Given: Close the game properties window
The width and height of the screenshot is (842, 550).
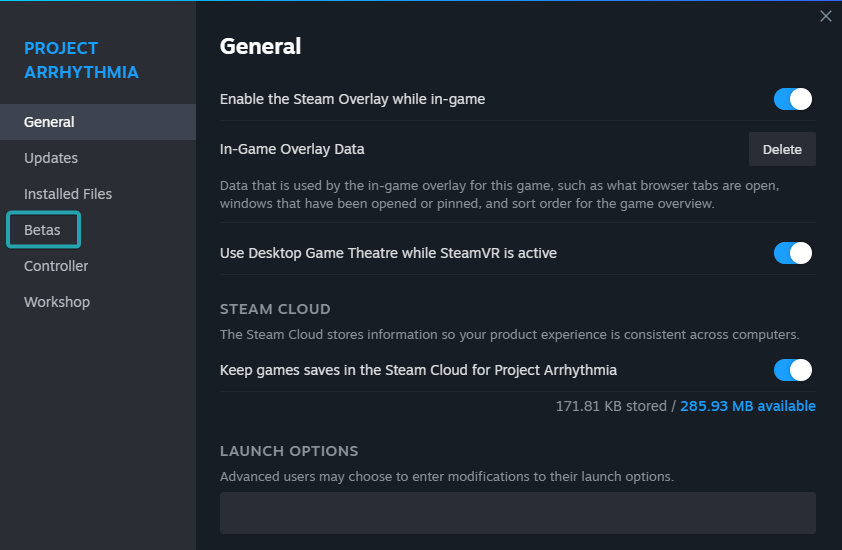Looking at the screenshot, I should pos(825,16).
